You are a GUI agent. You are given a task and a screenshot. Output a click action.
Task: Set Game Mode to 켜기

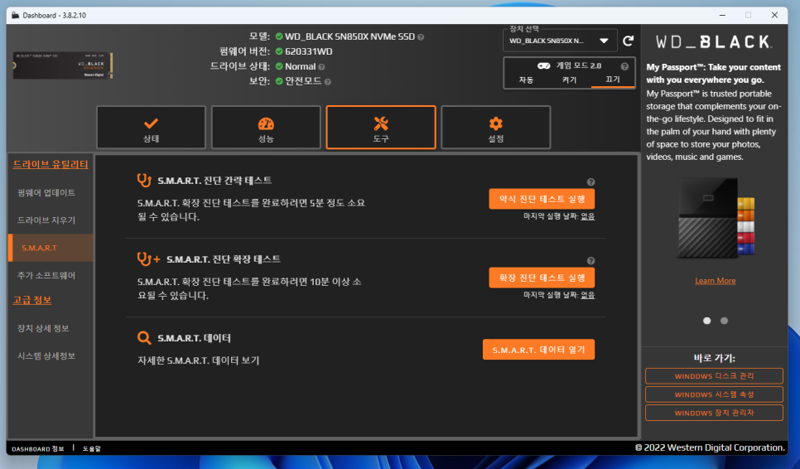click(x=569, y=80)
